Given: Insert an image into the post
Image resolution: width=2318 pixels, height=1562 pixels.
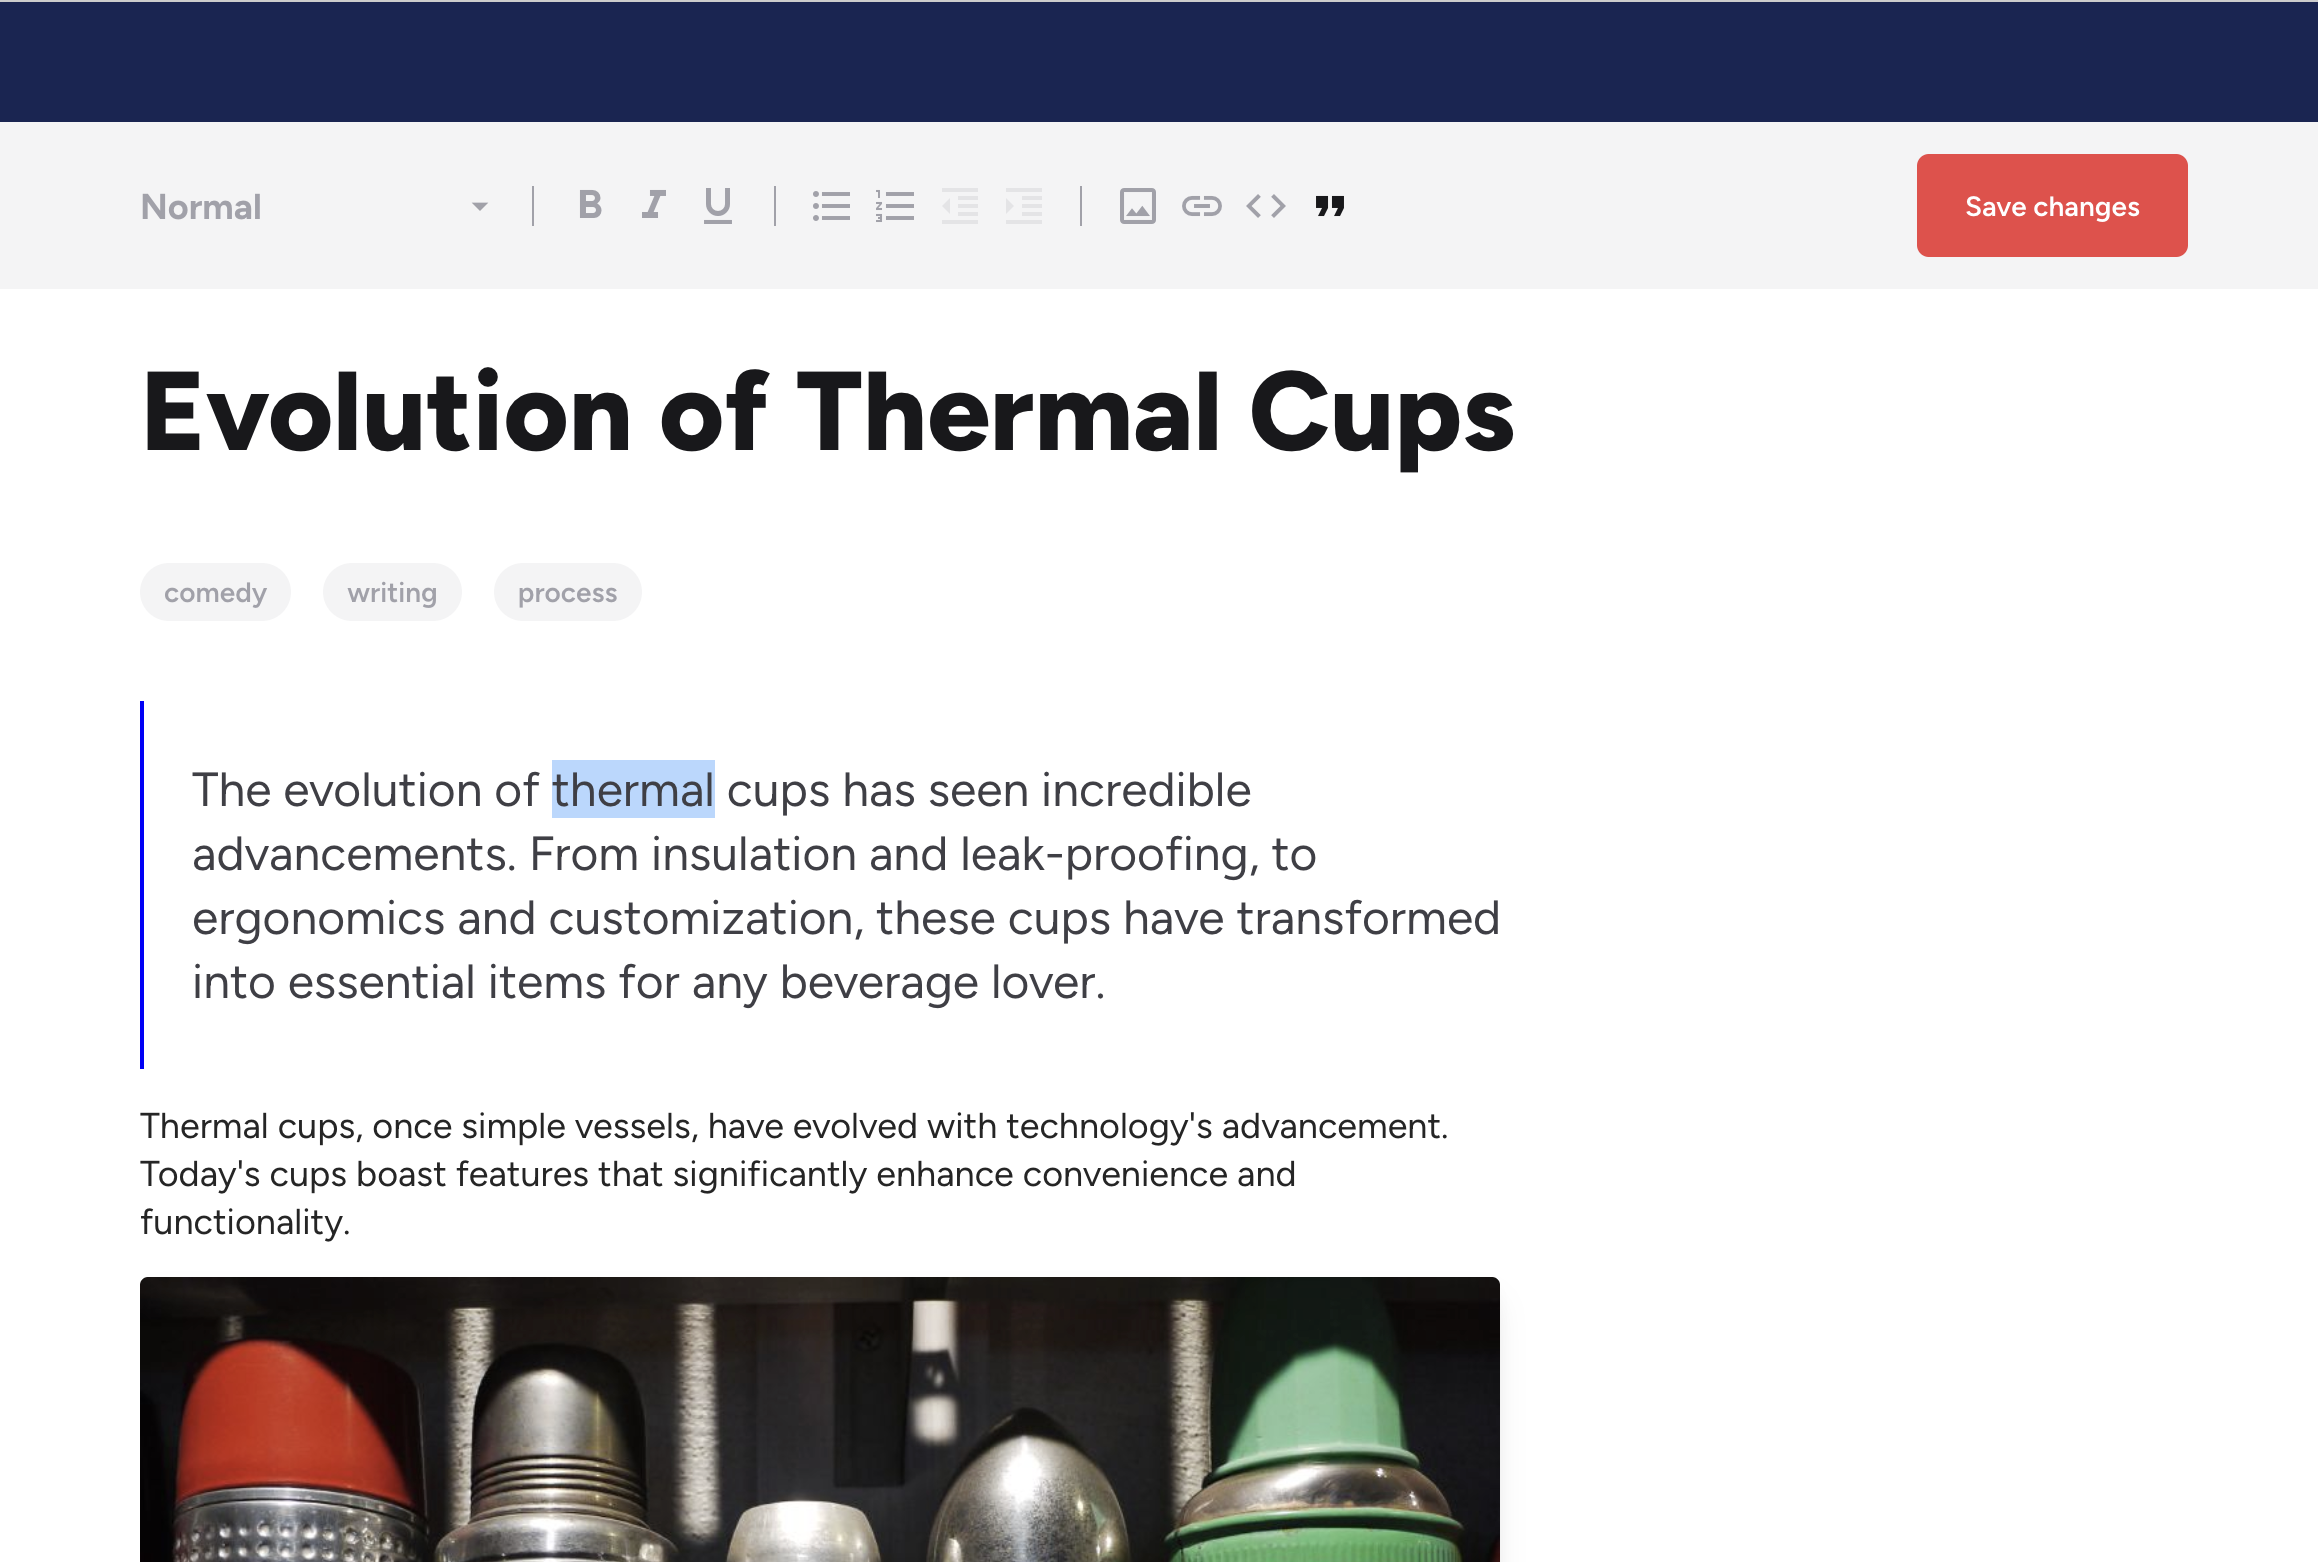Looking at the screenshot, I should pos(1137,206).
